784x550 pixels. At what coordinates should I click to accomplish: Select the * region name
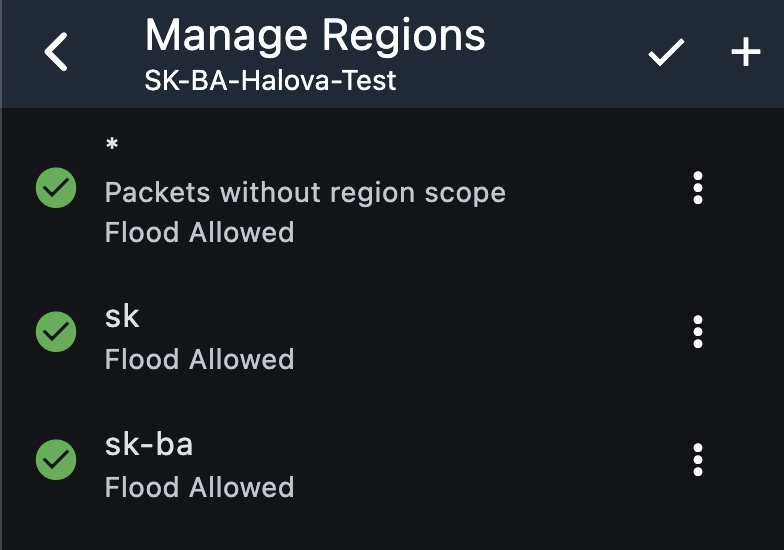pyautogui.click(x=112, y=146)
